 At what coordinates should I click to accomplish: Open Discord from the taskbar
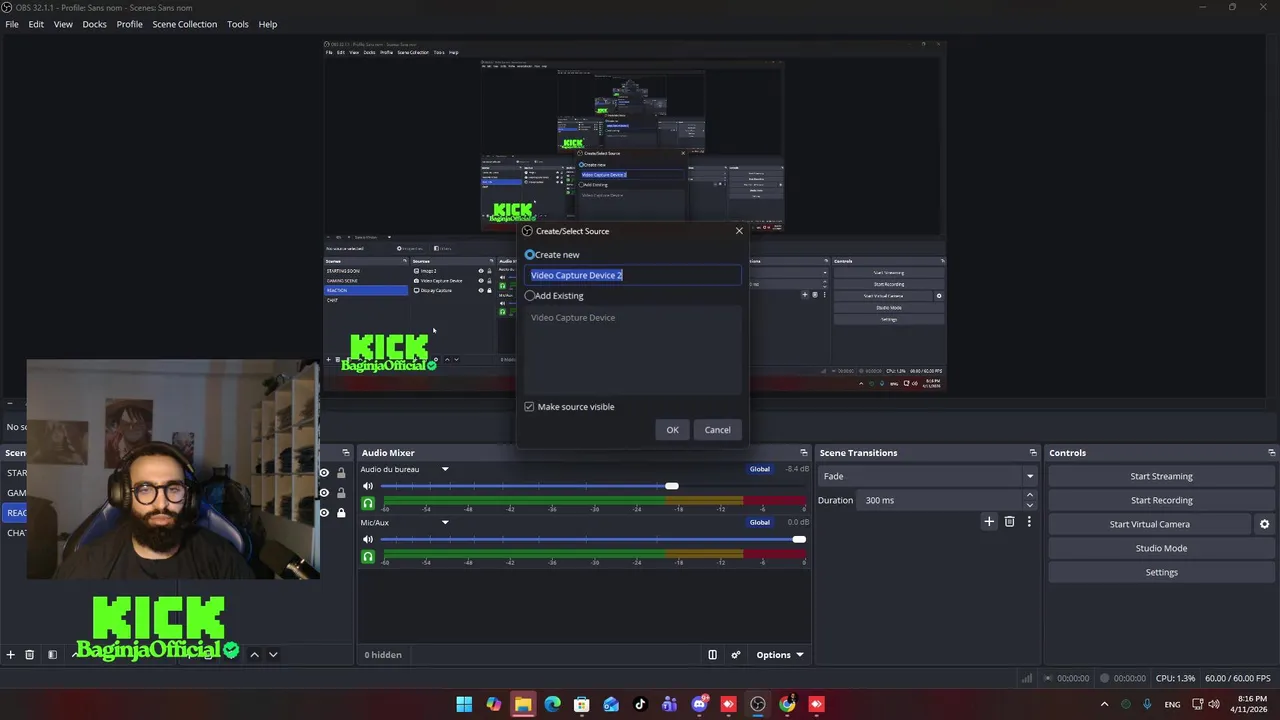(x=699, y=704)
